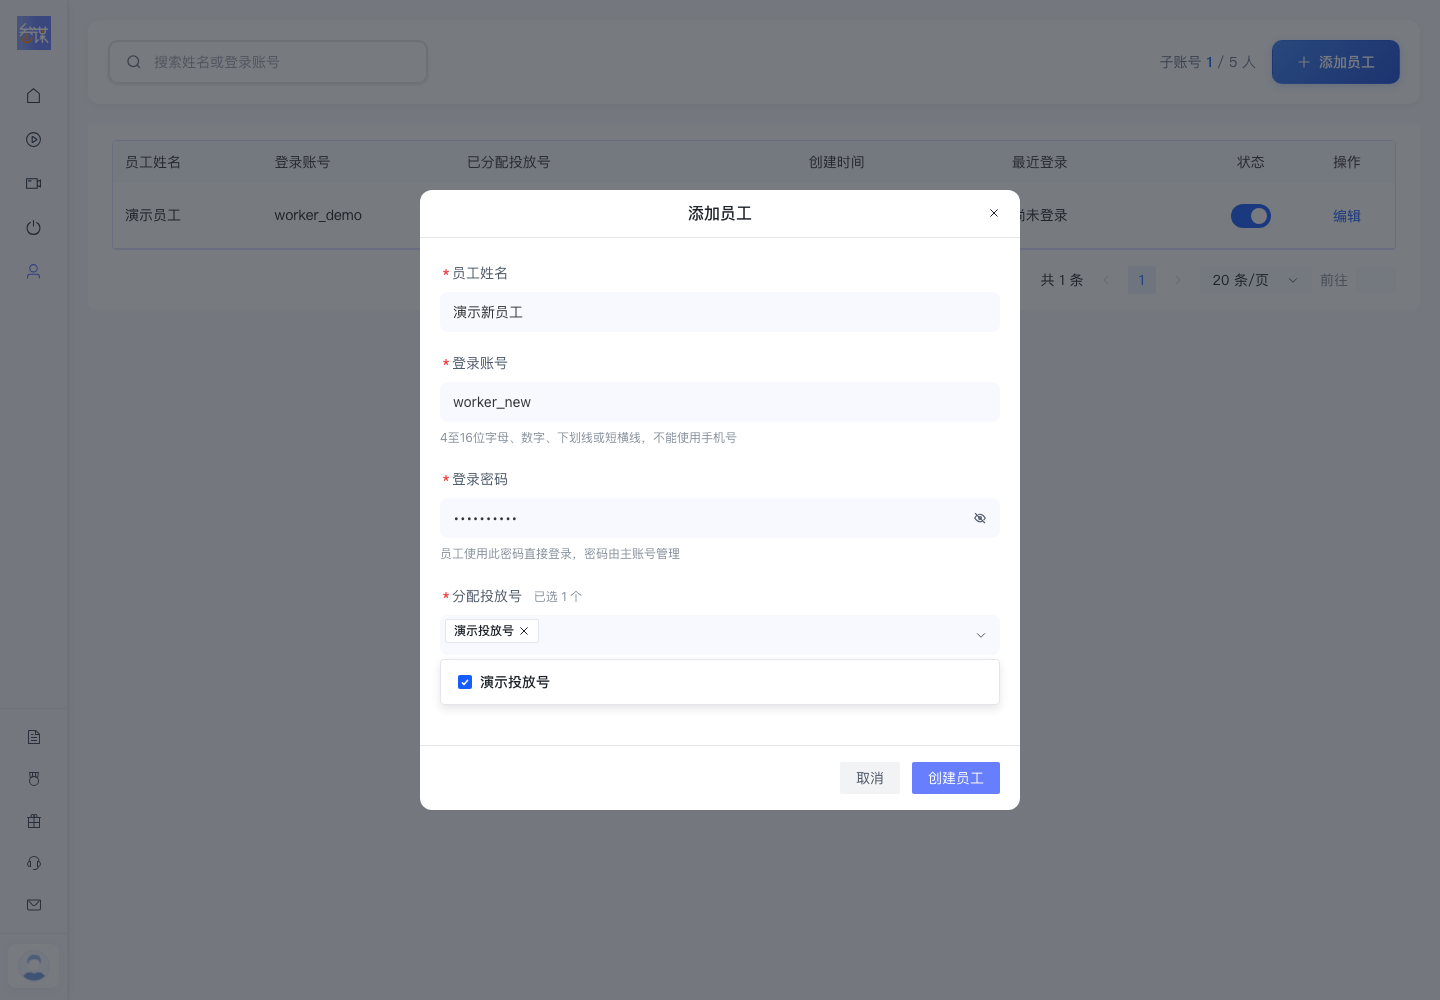Open the gift icon in the sidebar
The height and width of the screenshot is (1000, 1440).
[x=34, y=821]
